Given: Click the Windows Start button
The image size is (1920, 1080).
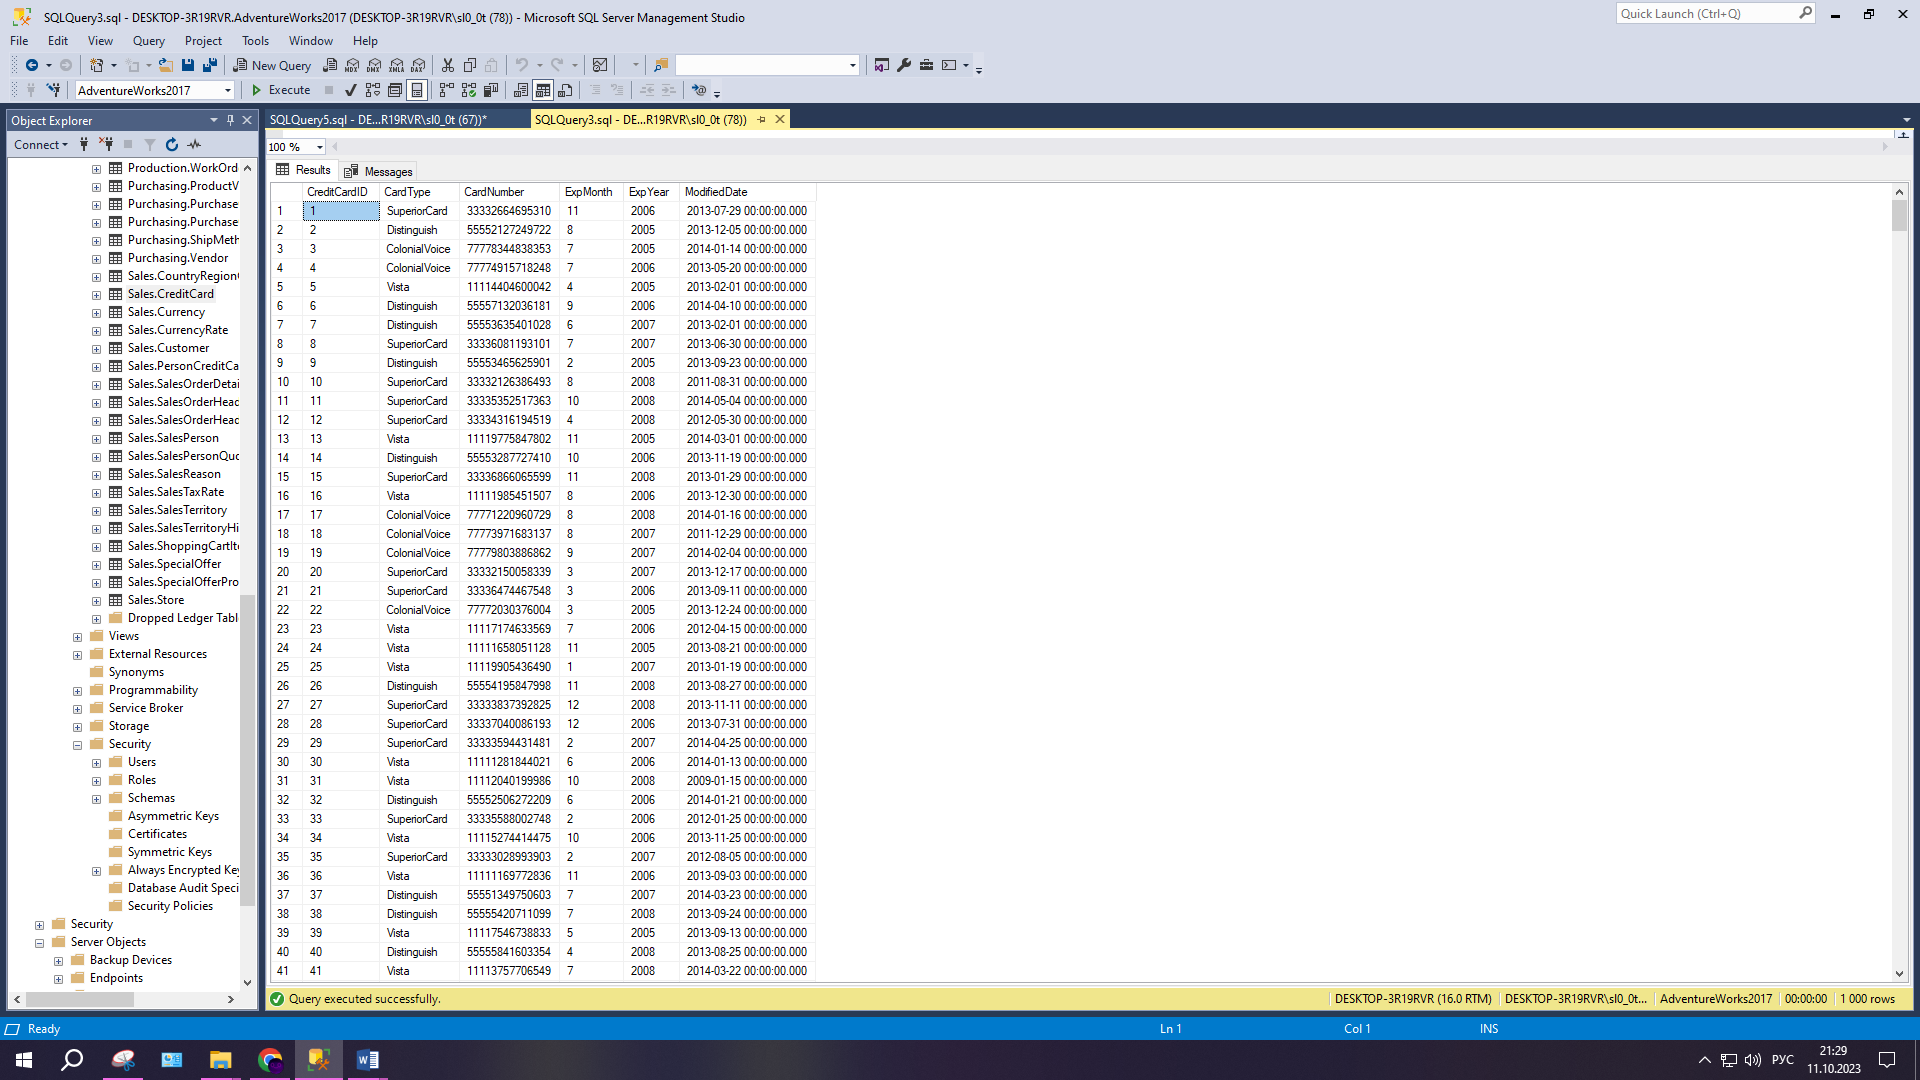Looking at the screenshot, I should coord(24,1060).
